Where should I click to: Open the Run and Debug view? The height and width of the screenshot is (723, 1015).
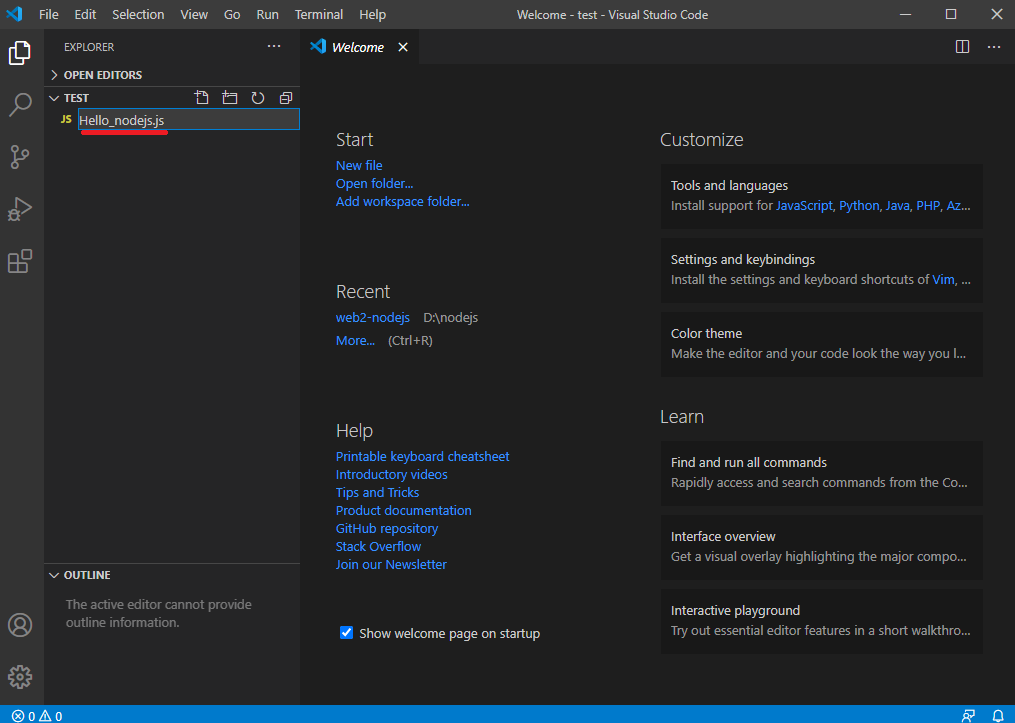pyautogui.click(x=20, y=209)
